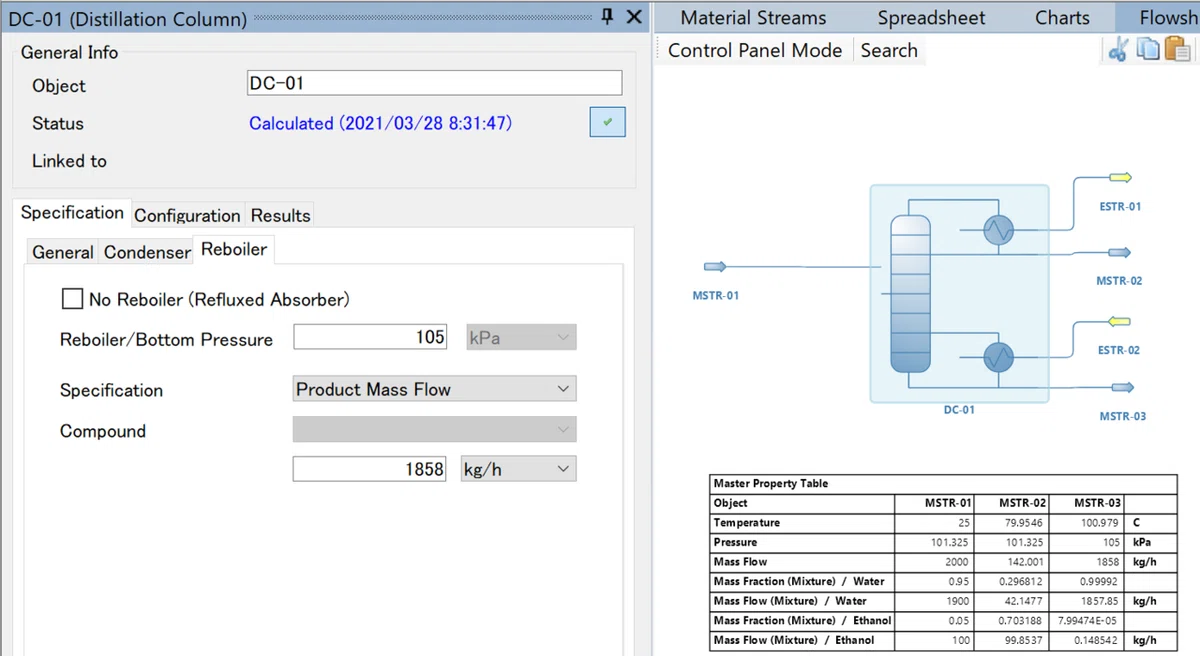Click the Master Property Table title

point(771,483)
